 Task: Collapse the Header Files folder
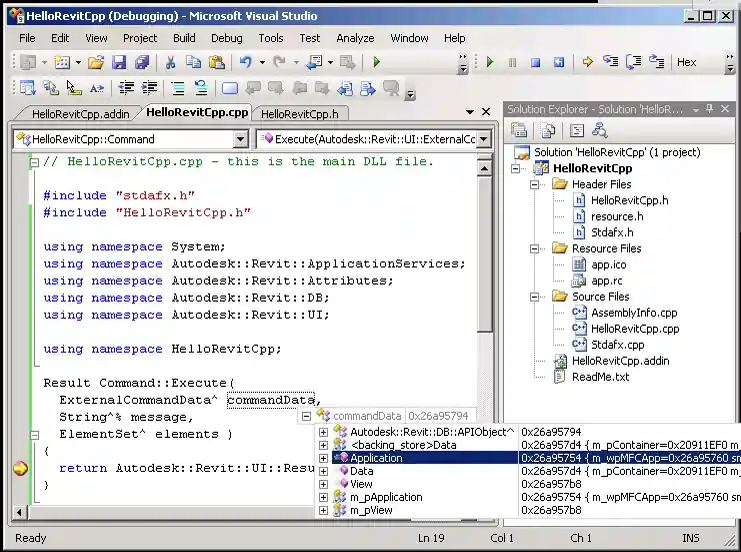pyautogui.click(x=535, y=185)
